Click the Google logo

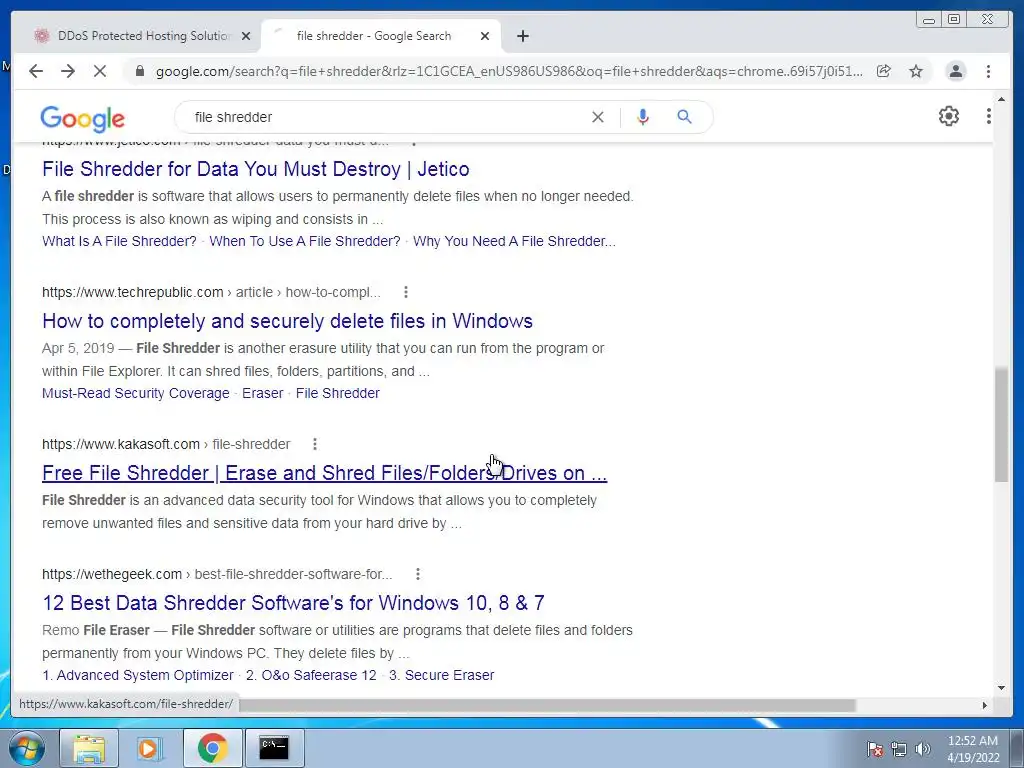82,119
